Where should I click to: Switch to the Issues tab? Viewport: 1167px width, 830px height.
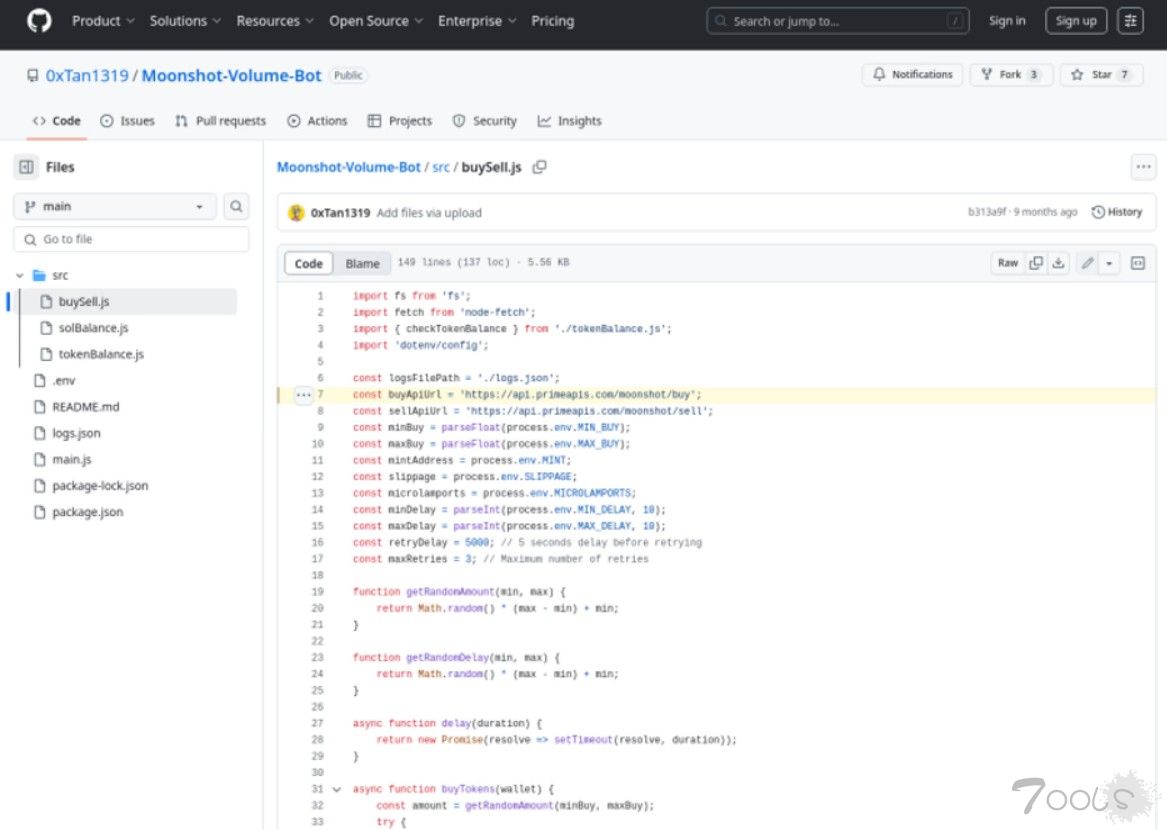pyautogui.click(x=127, y=121)
